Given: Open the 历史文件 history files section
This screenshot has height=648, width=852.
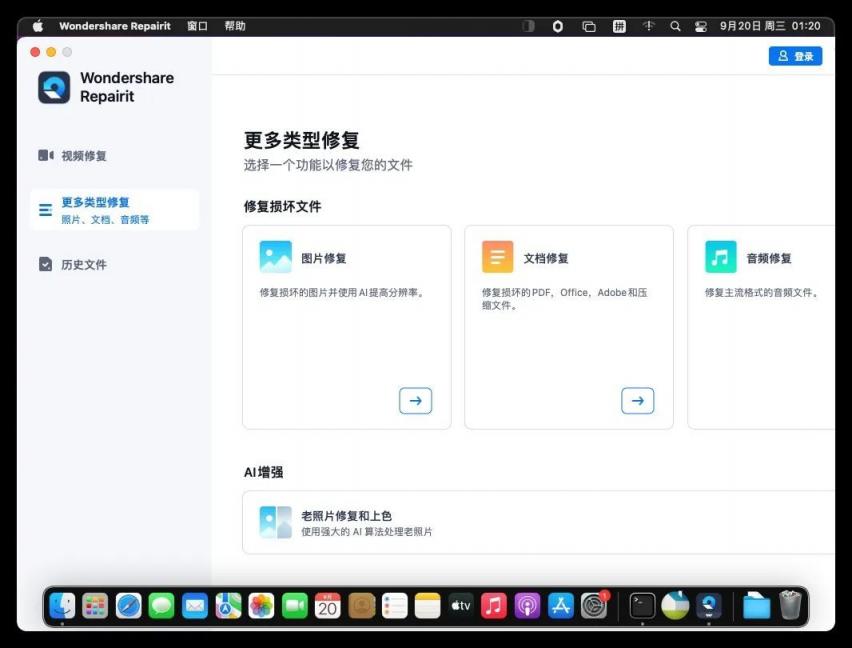Looking at the screenshot, I should click(84, 265).
